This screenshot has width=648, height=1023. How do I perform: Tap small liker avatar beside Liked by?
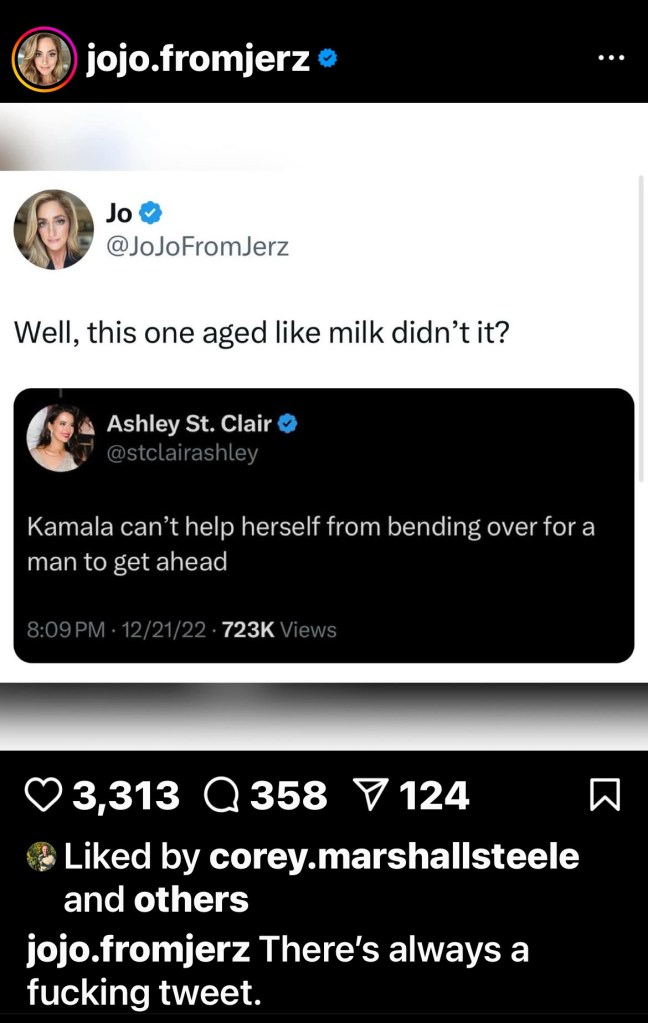(39, 856)
